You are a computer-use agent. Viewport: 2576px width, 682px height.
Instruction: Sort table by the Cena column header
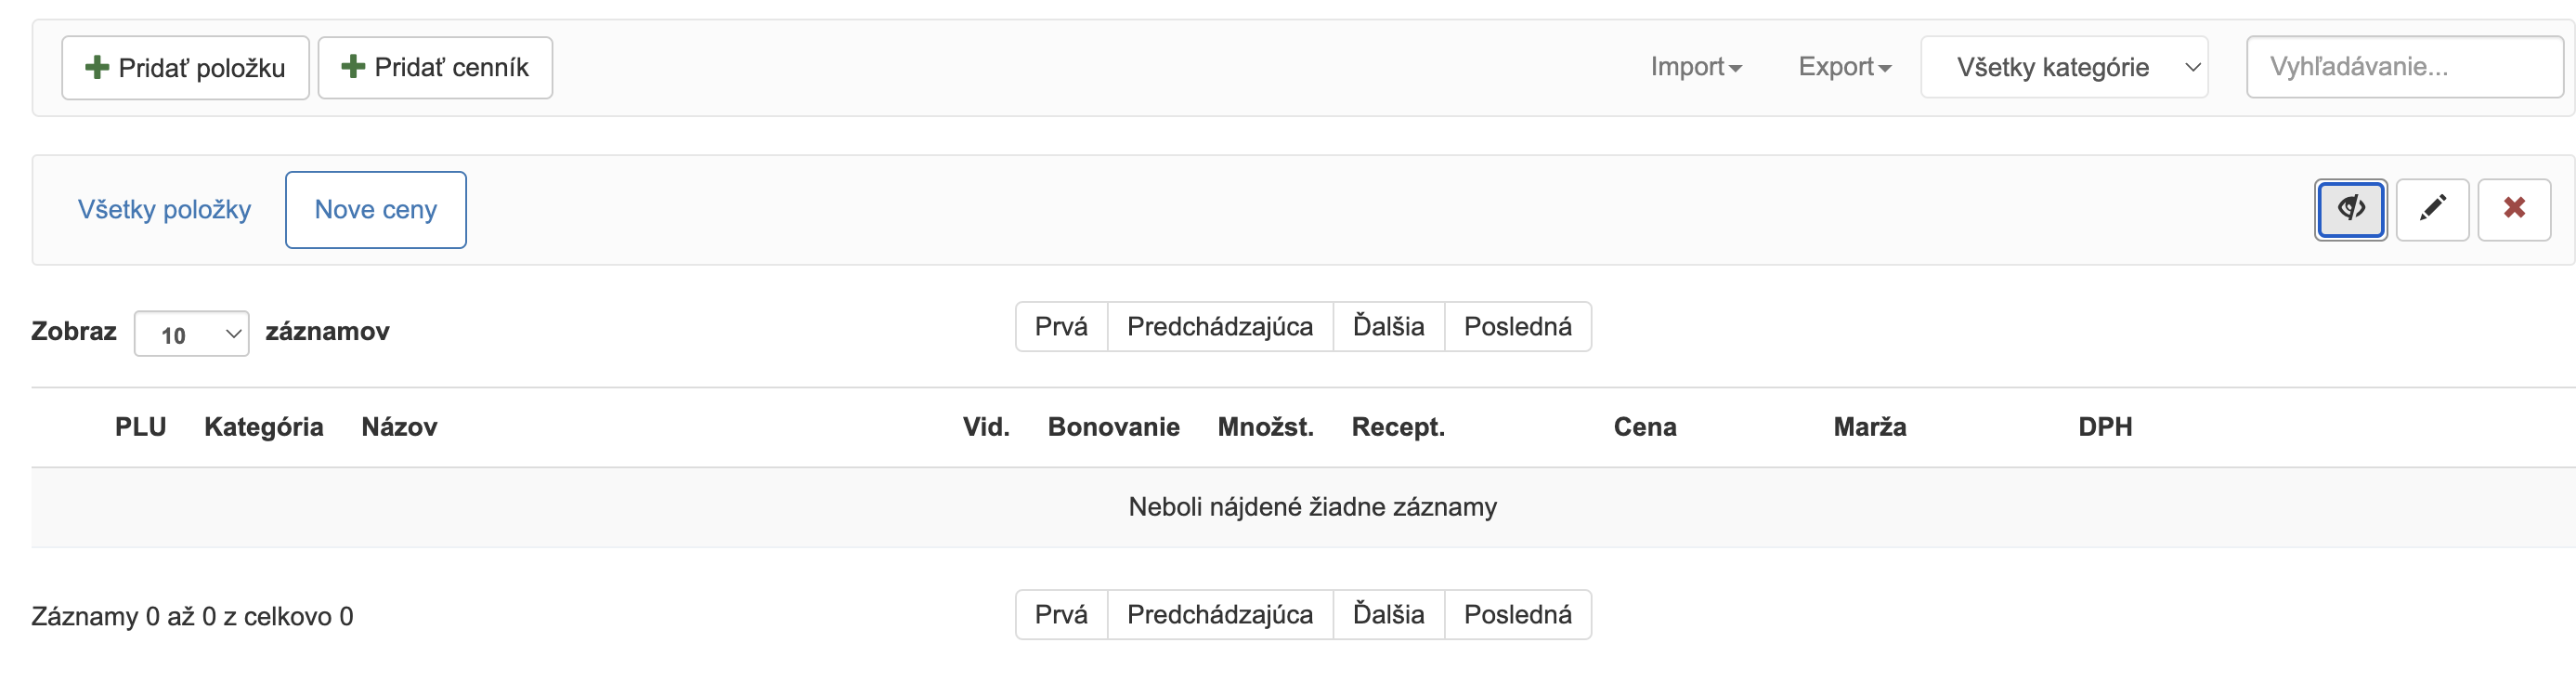1644,428
